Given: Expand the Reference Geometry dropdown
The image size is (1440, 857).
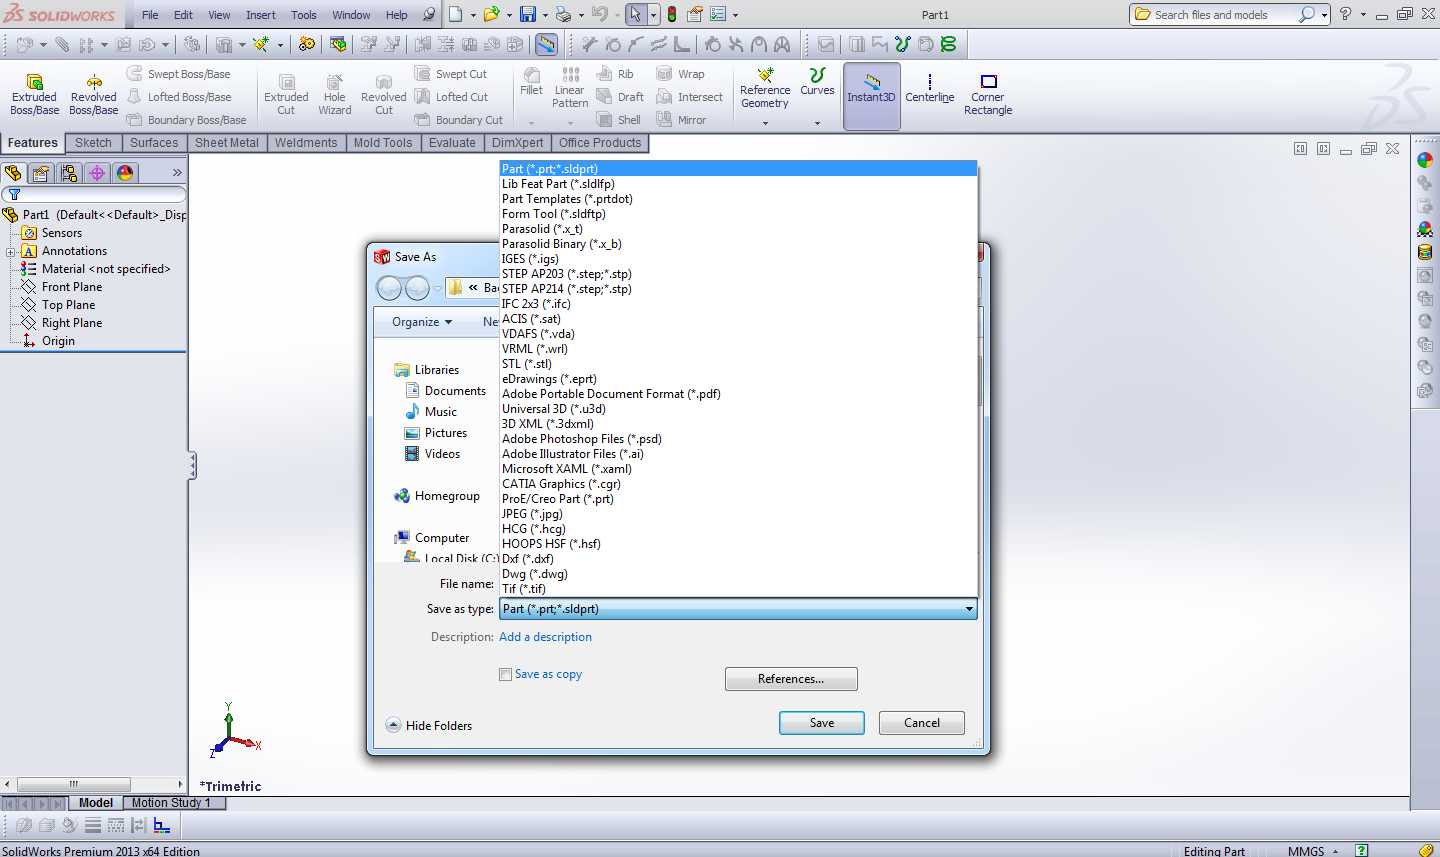Looking at the screenshot, I should [x=765, y=123].
